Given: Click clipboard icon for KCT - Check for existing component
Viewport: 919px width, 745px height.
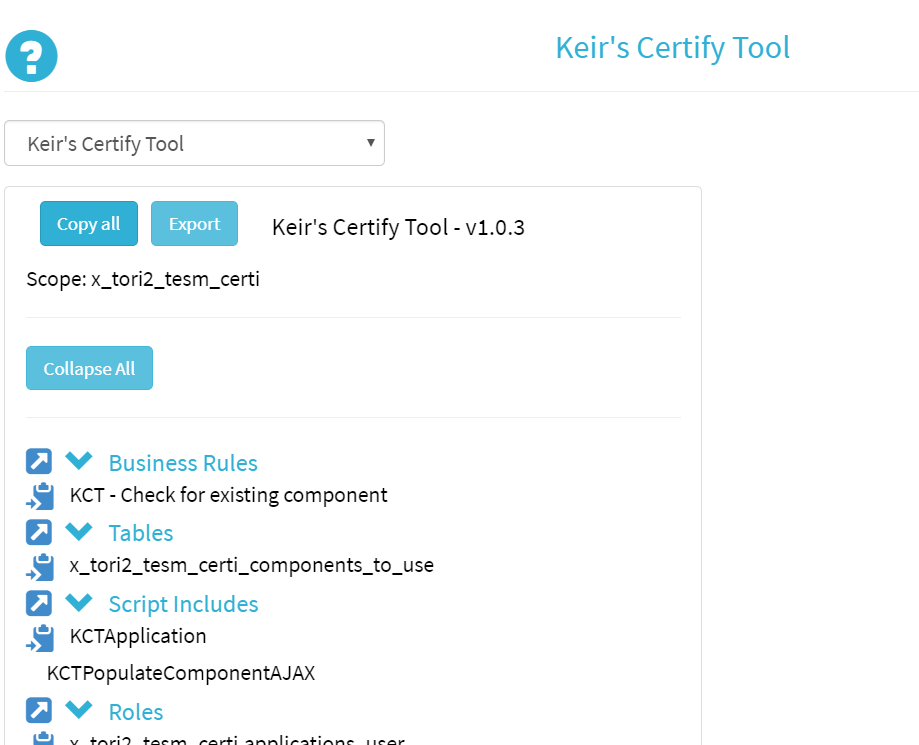Looking at the screenshot, I should point(41,496).
